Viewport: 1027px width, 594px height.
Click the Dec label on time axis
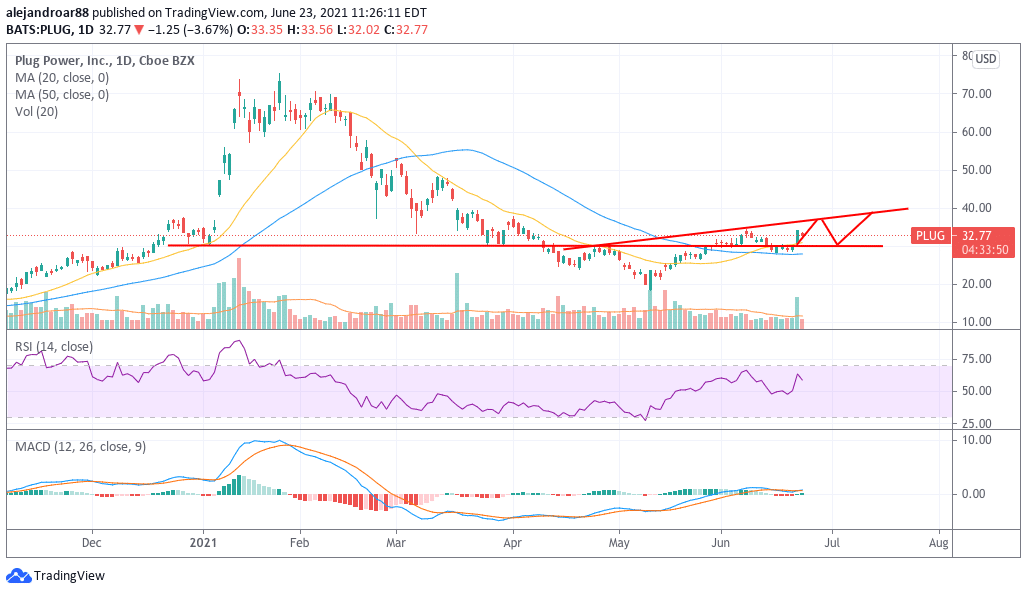click(92, 543)
